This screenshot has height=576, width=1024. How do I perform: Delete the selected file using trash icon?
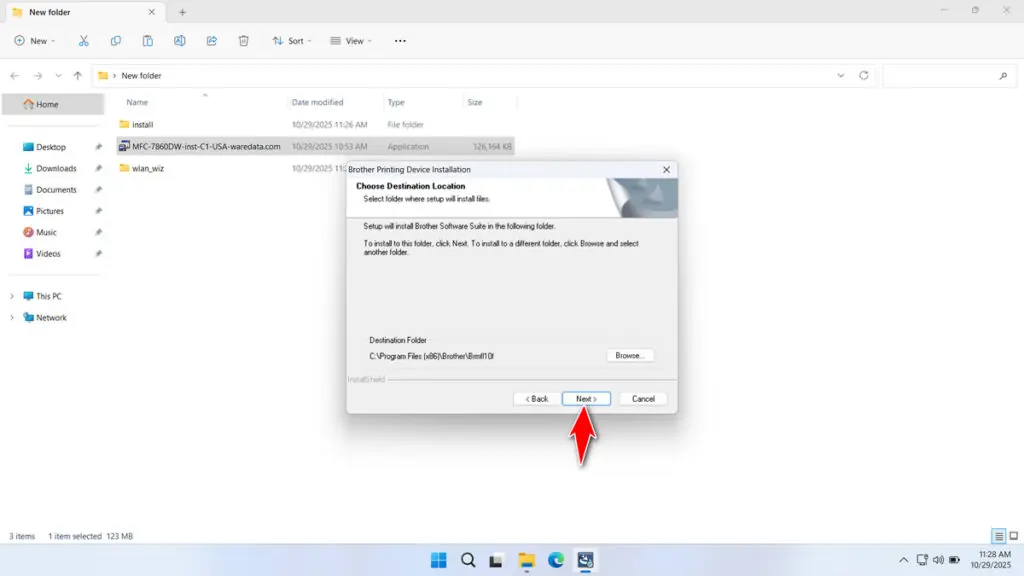click(x=243, y=40)
